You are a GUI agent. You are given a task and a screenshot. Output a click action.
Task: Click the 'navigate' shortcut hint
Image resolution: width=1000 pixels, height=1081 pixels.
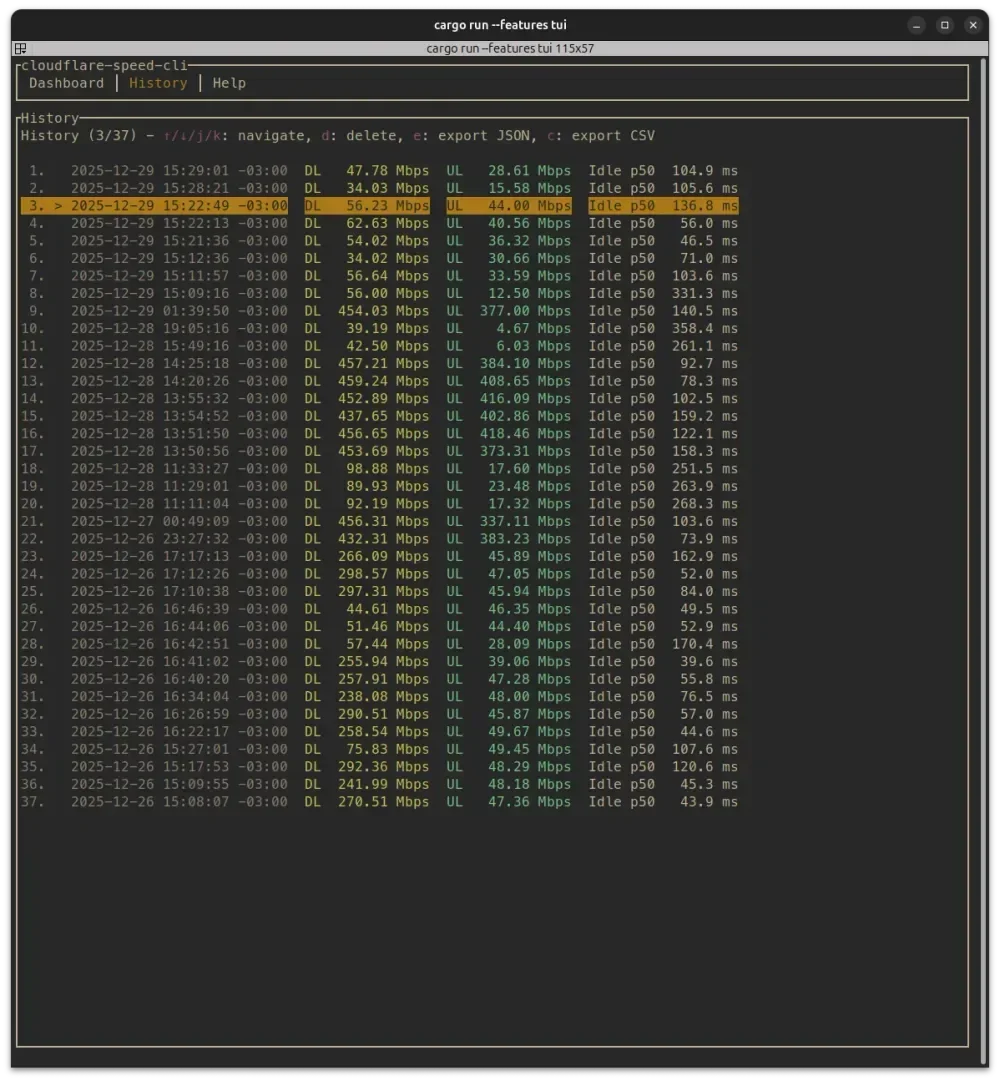coord(271,136)
